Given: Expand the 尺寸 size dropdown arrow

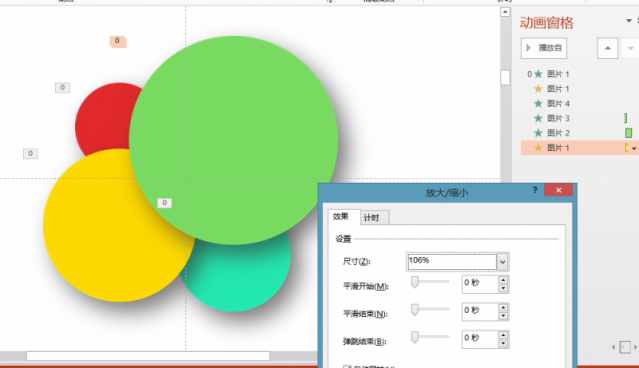Looking at the screenshot, I should click(x=502, y=262).
